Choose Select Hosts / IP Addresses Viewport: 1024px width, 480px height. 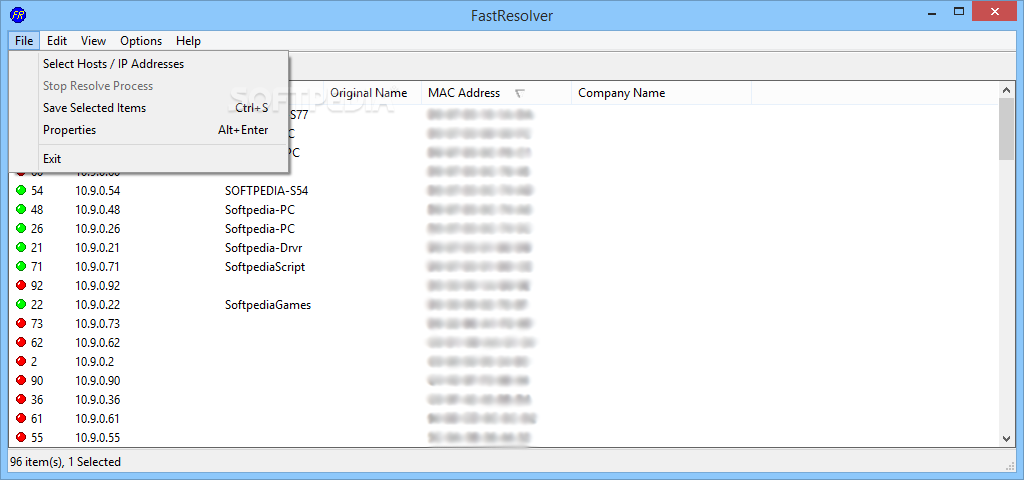[149, 64]
